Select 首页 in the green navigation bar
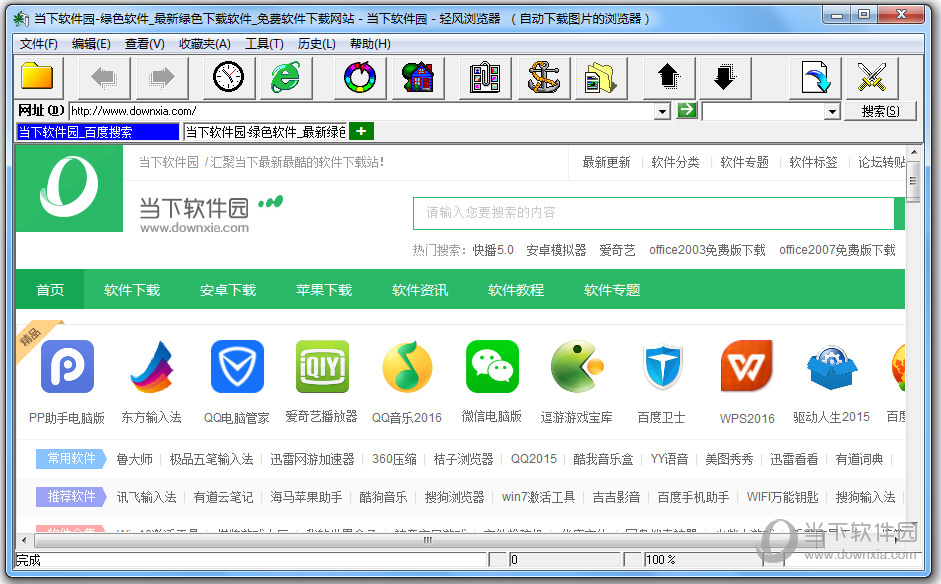This screenshot has width=941, height=584. [x=50, y=290]
